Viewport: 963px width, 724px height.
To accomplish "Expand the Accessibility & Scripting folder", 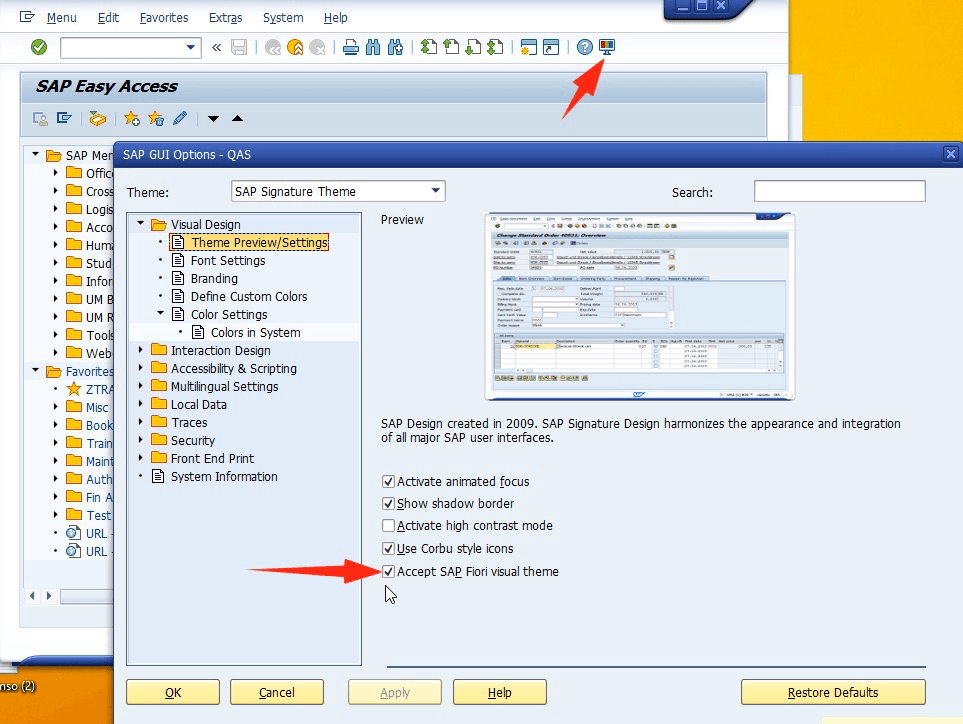I will click(x=141, y=367).
